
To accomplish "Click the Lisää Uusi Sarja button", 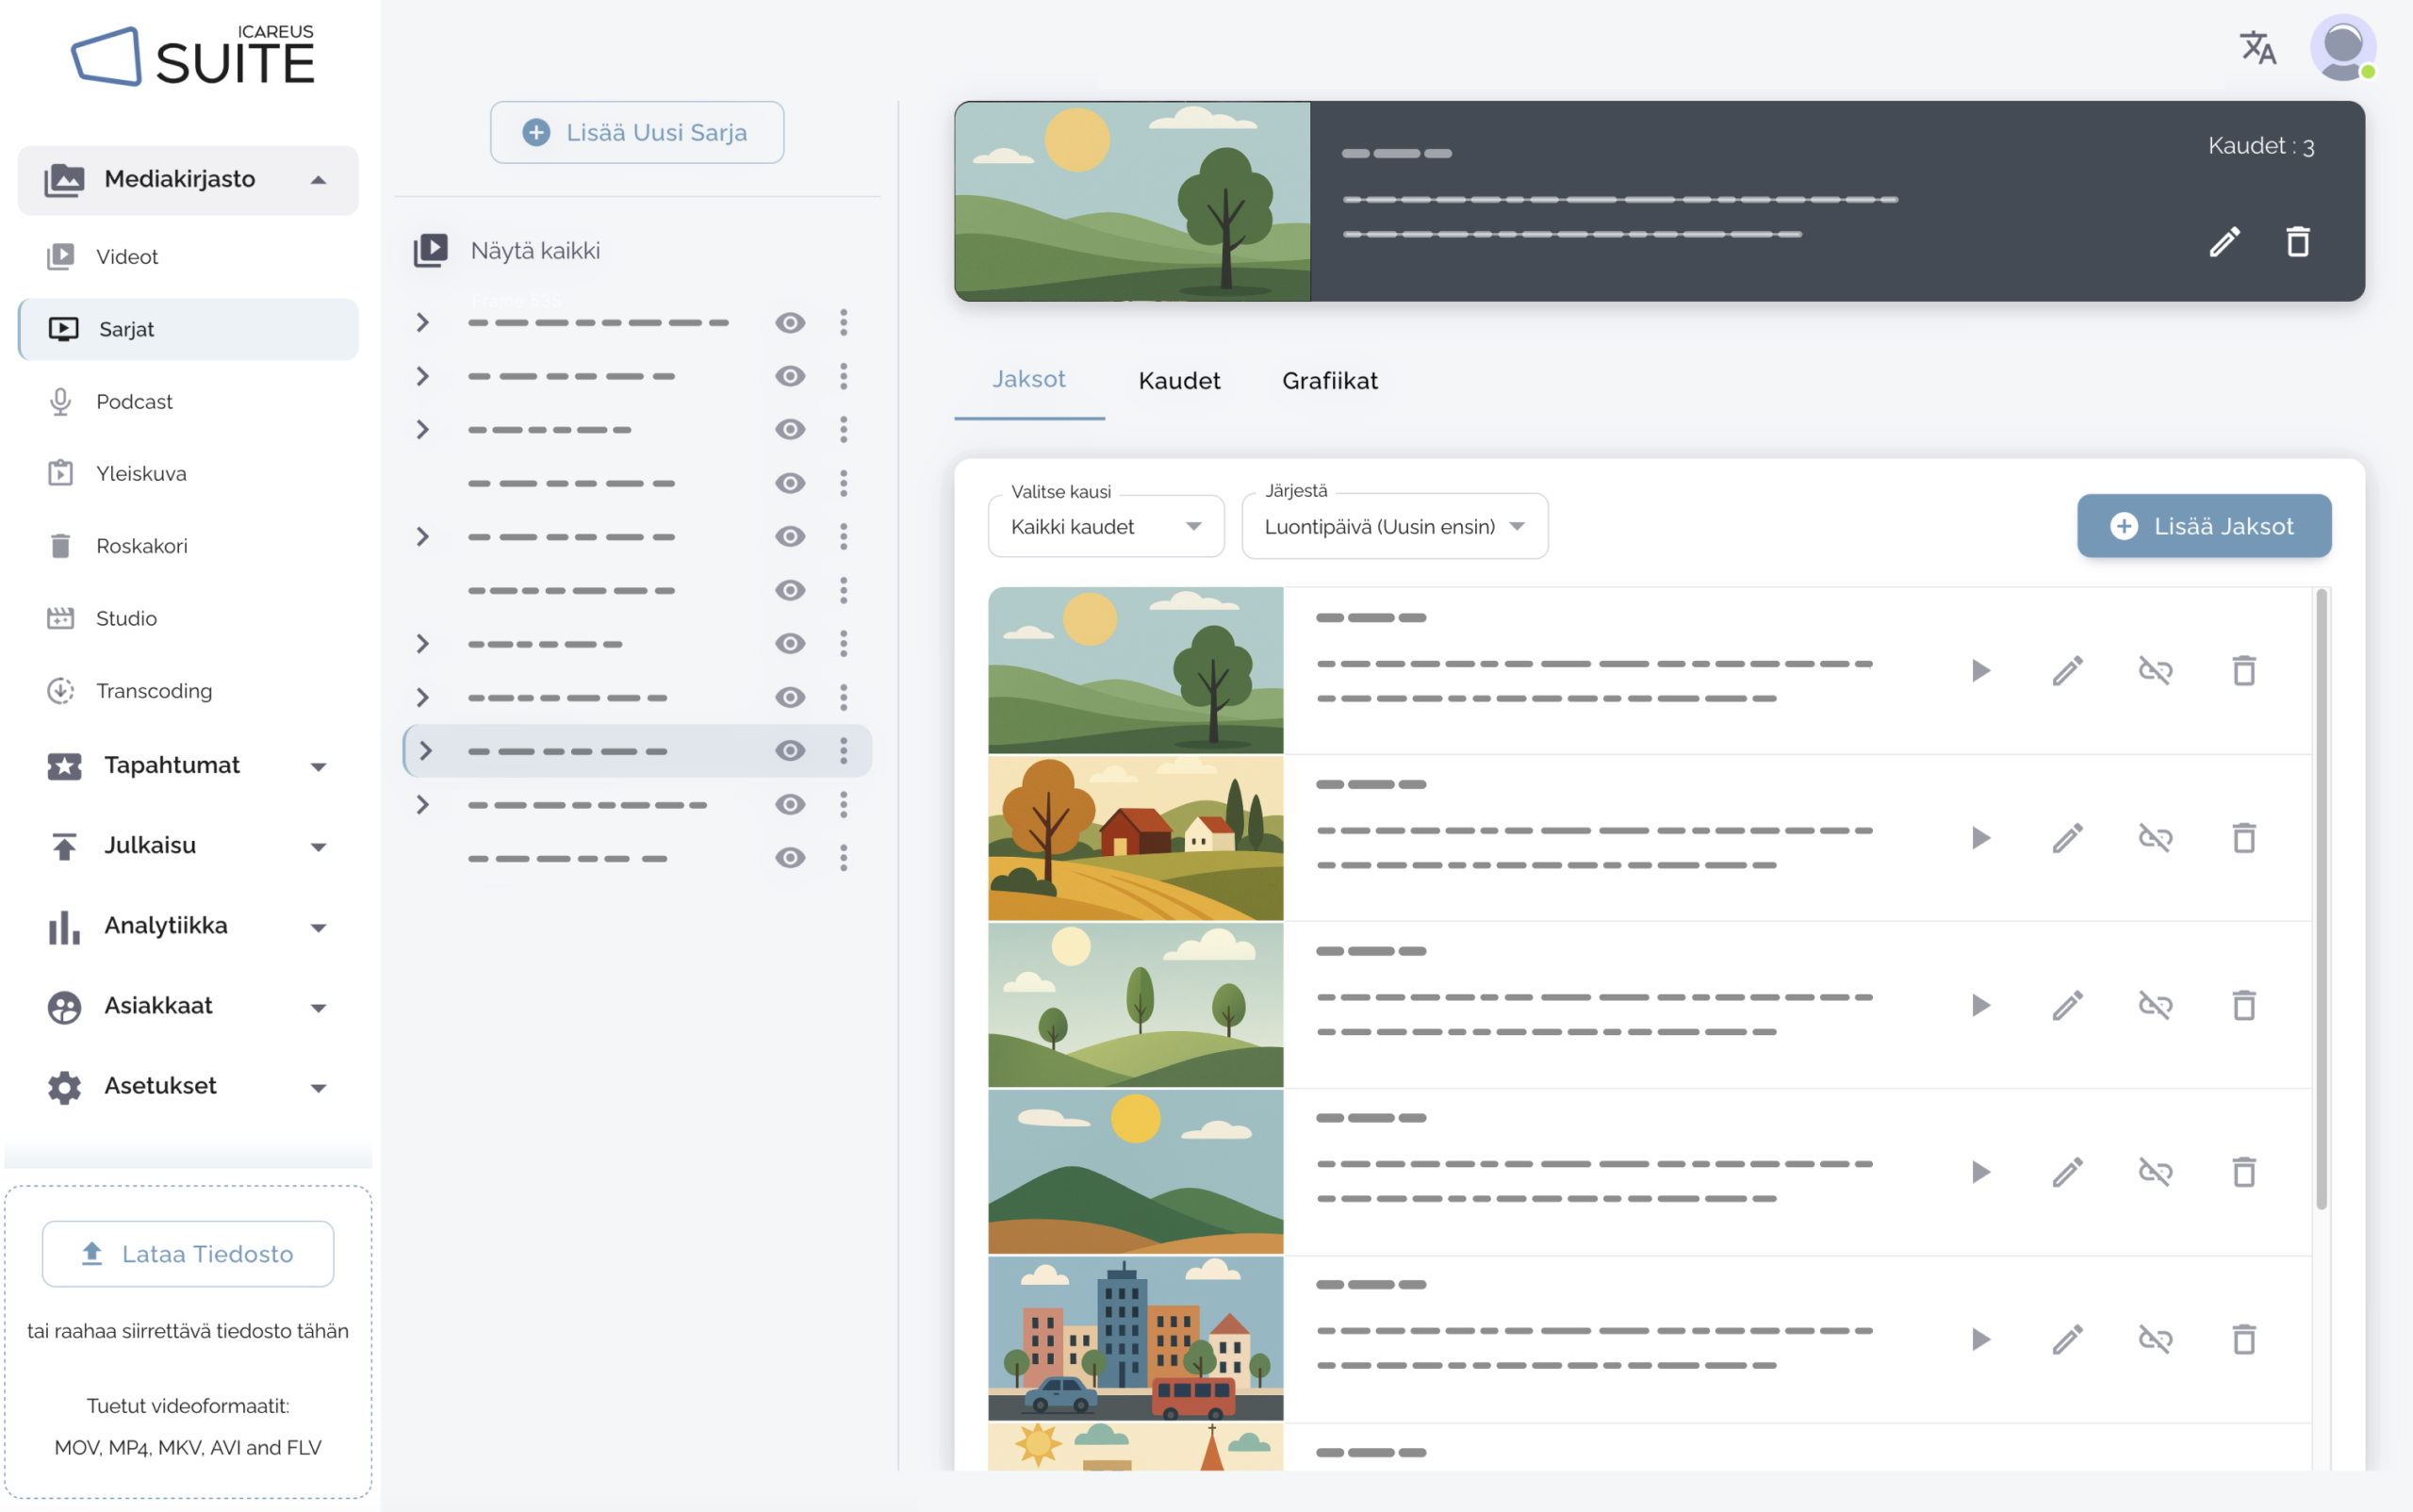I will (637, 132).
